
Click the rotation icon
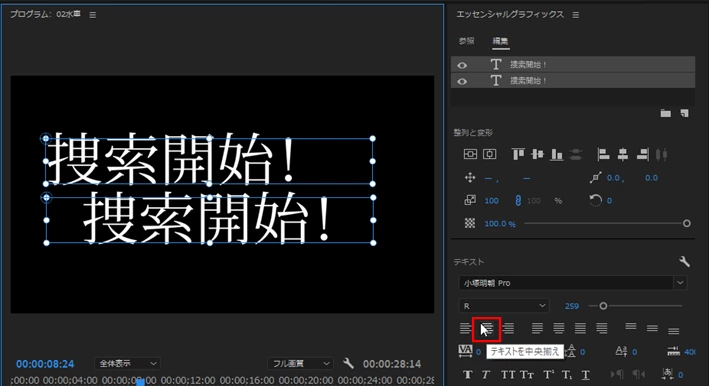pos(596,200)
